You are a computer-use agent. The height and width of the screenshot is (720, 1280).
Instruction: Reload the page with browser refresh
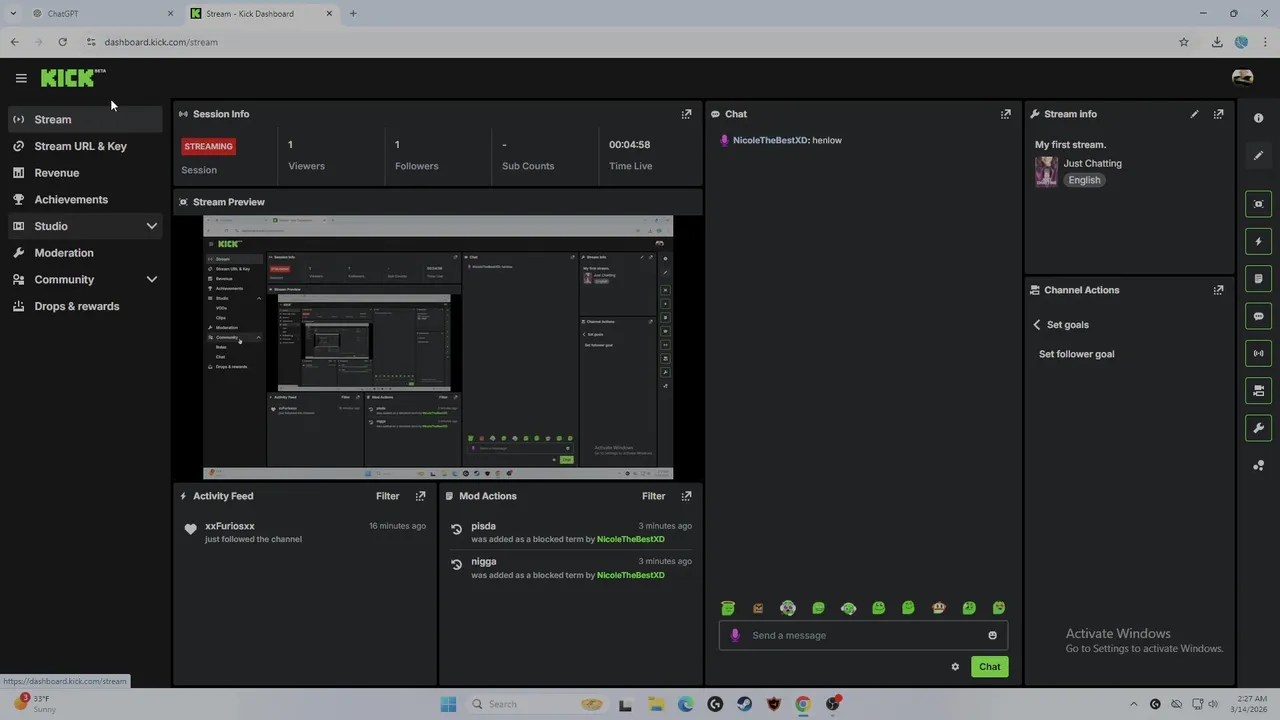pyautogui.click(x=62, y=42)
